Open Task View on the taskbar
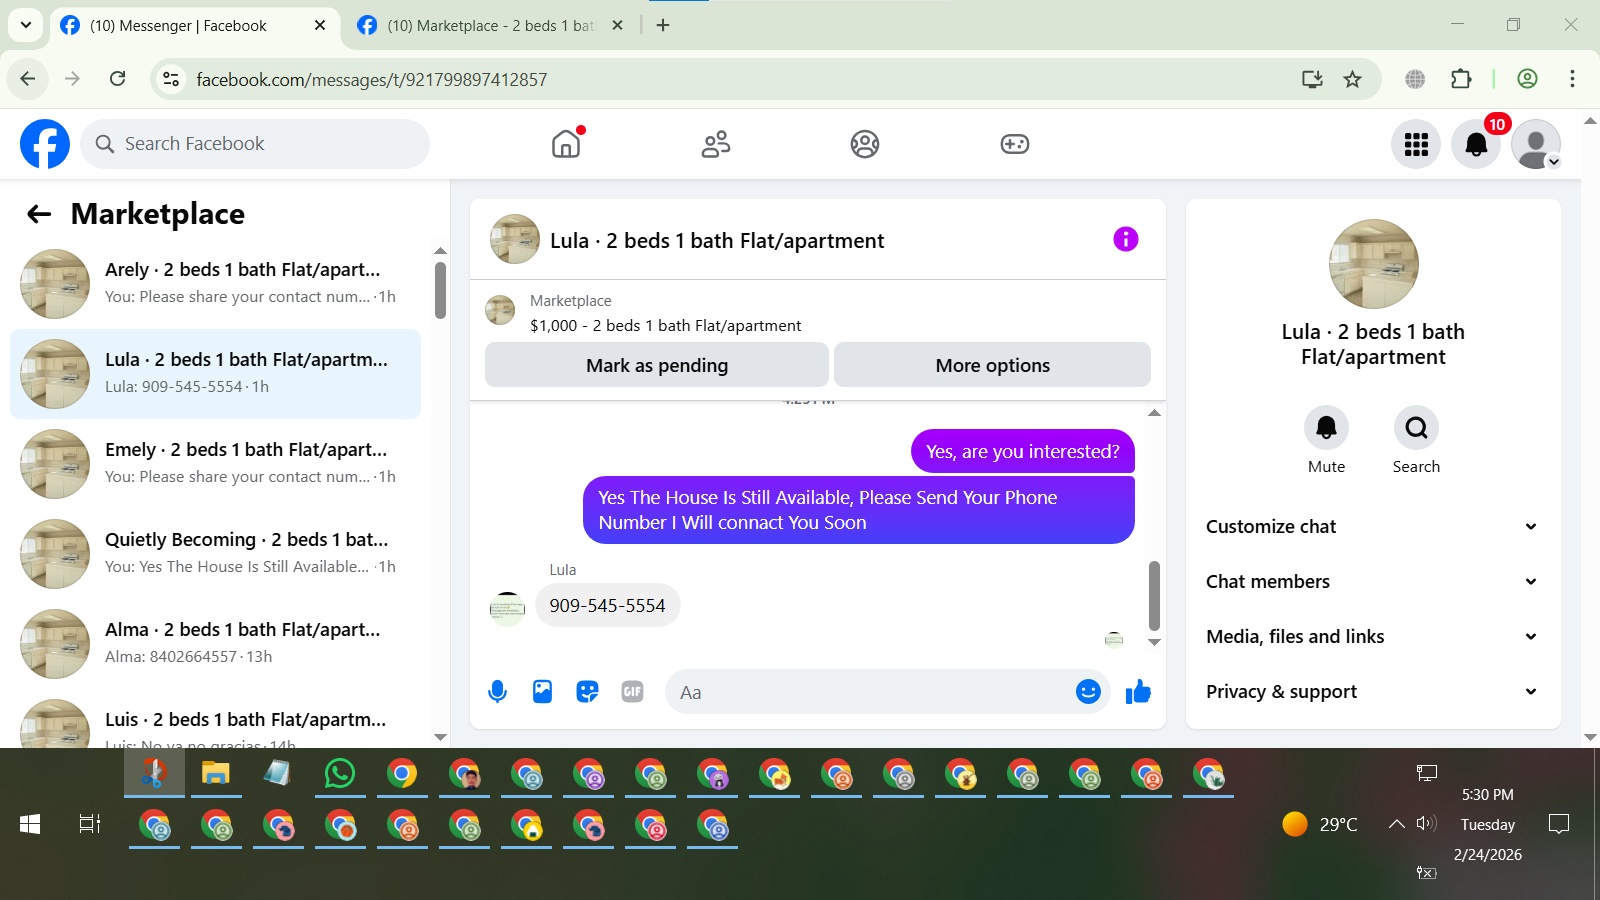This screenshot has width=1600, height=900. (x=90, y=824)
